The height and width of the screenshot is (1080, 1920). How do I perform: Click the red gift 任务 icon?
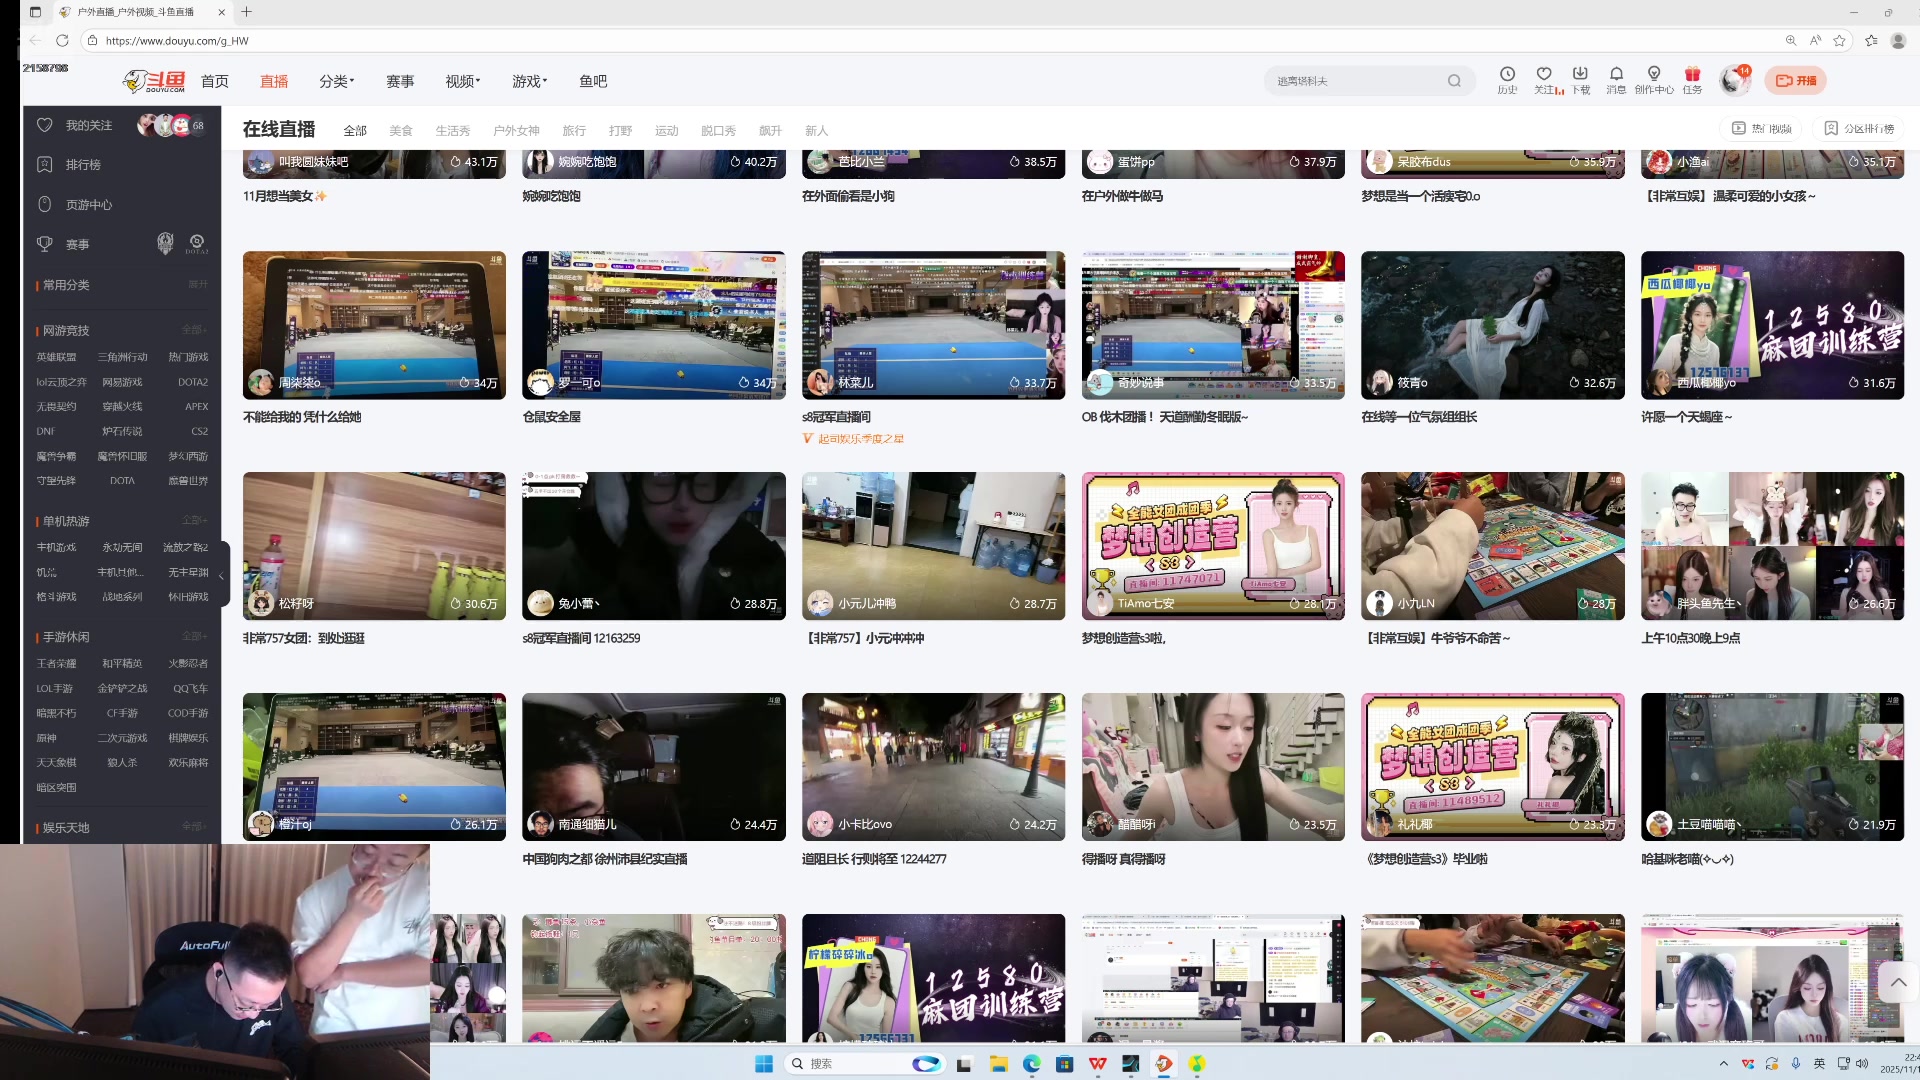(1692, 75)
